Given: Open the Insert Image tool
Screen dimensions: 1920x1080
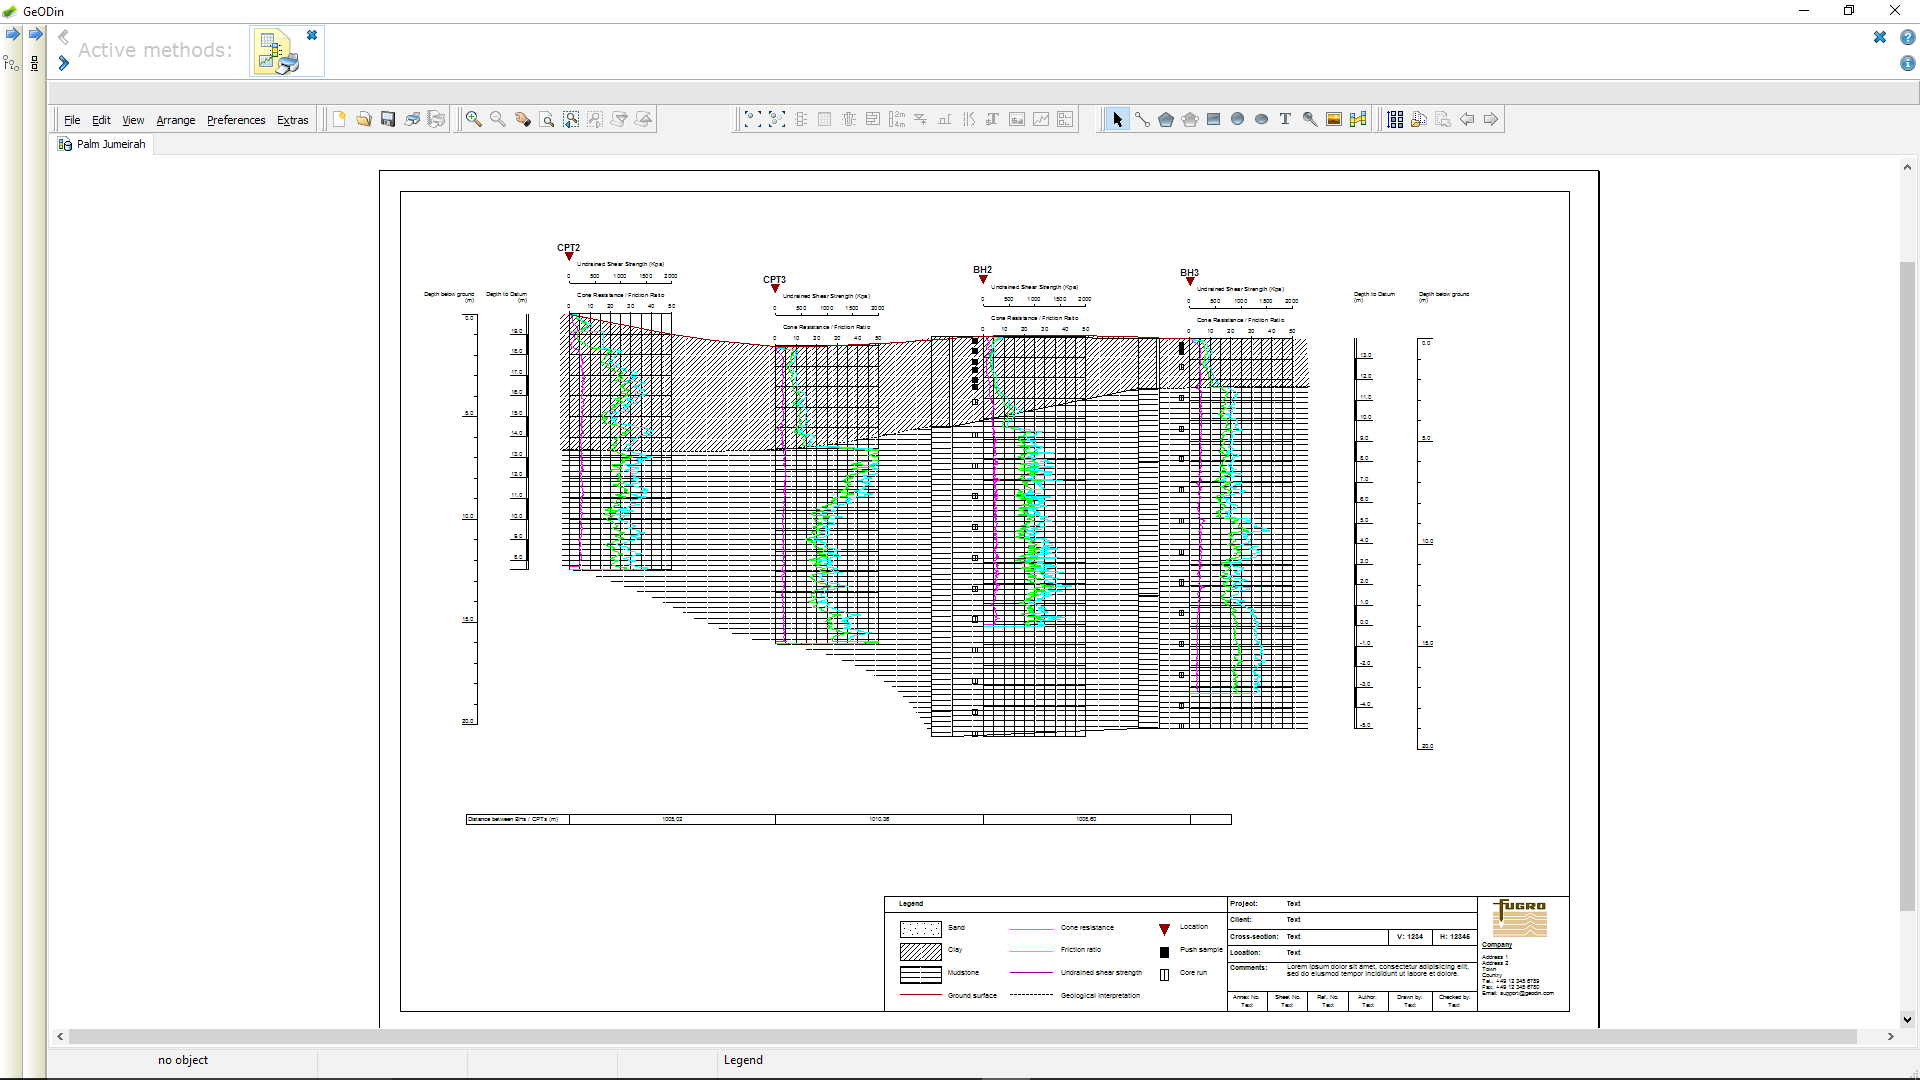Looking at the screenshot, I should [x=1333, y=119].
